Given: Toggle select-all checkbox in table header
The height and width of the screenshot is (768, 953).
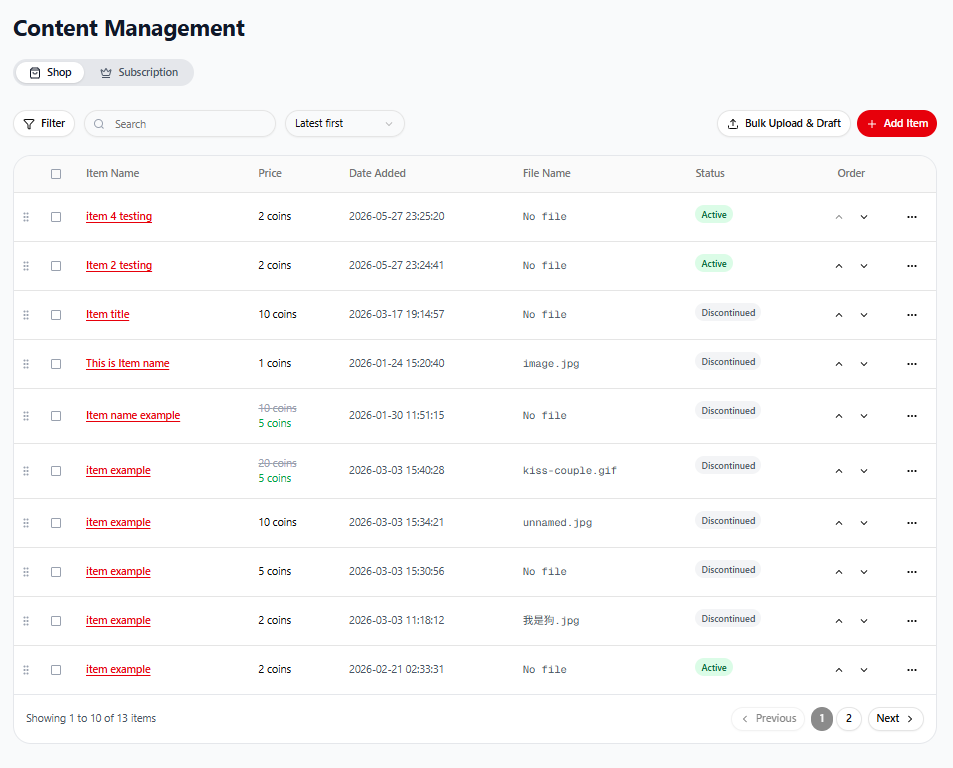Looking at the screenshot, I should (x=56, y=174).
